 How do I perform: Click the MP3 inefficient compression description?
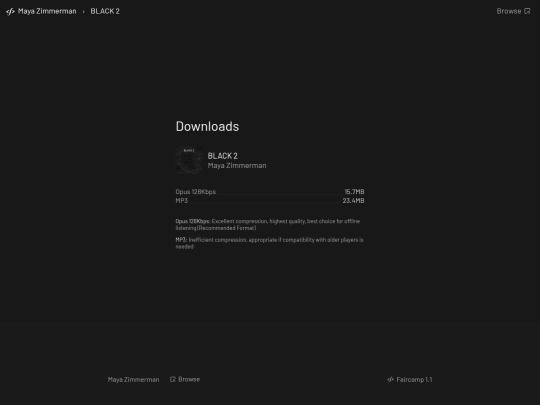(x=269, y=243)
